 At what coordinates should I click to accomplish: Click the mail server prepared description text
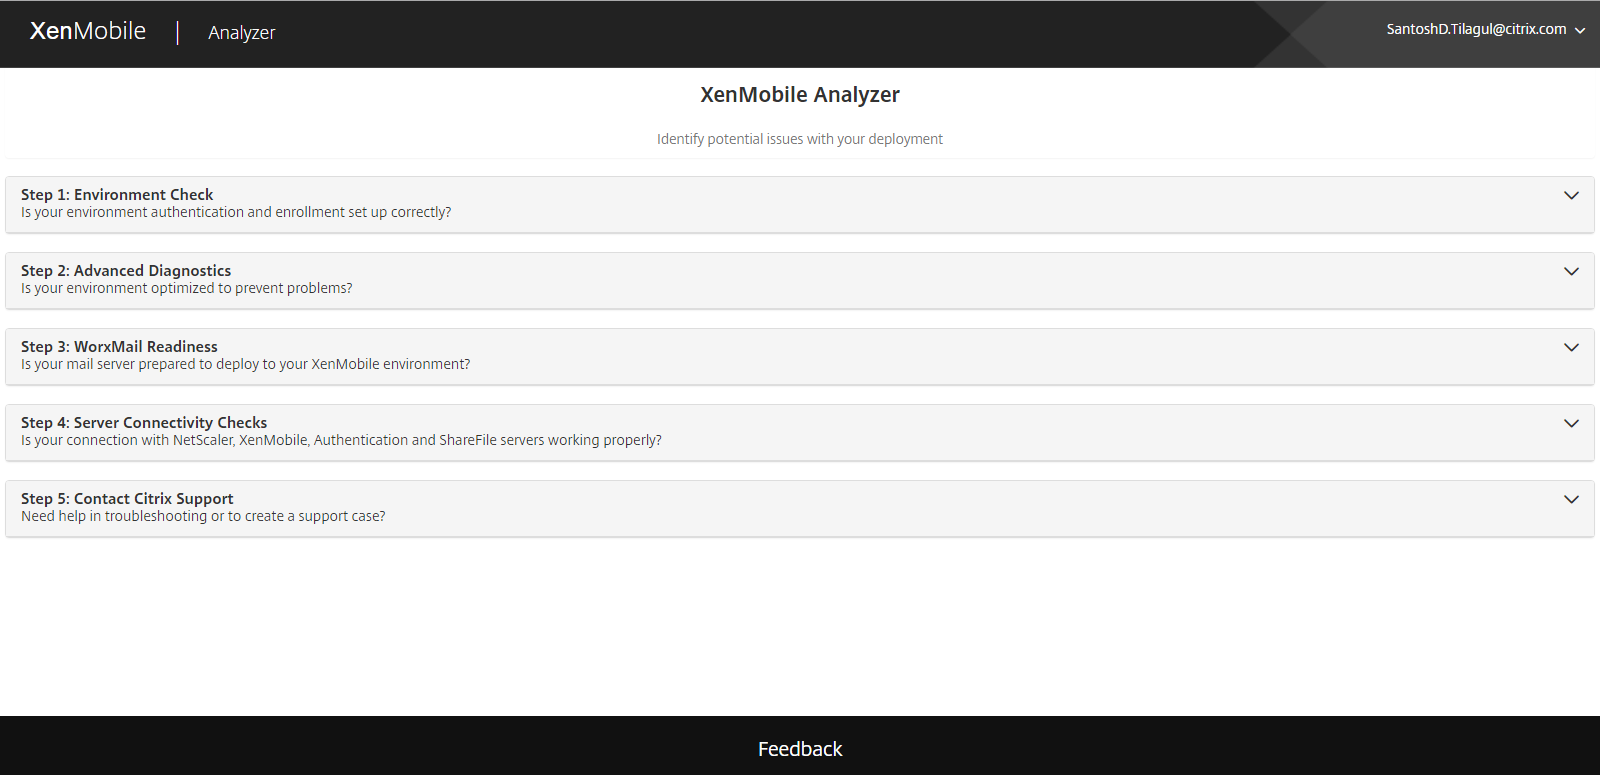tap(245, 365)
